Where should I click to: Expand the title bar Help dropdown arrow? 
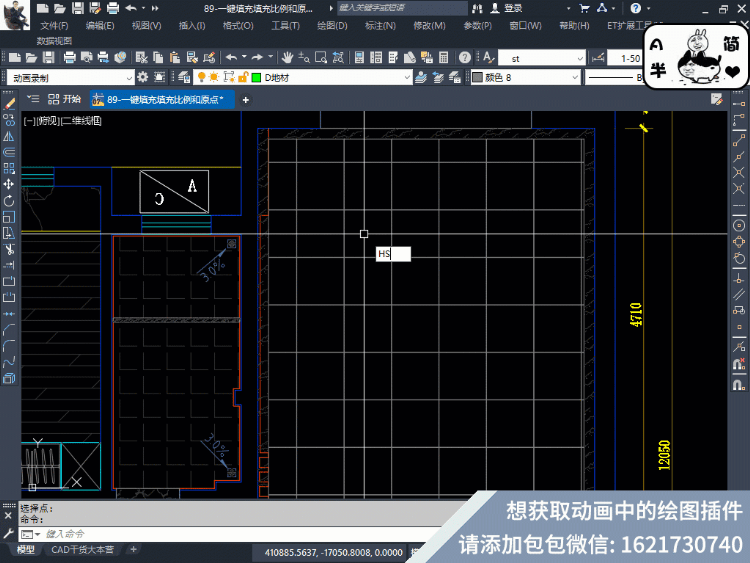pyautogui.click(x=649, y=8)
